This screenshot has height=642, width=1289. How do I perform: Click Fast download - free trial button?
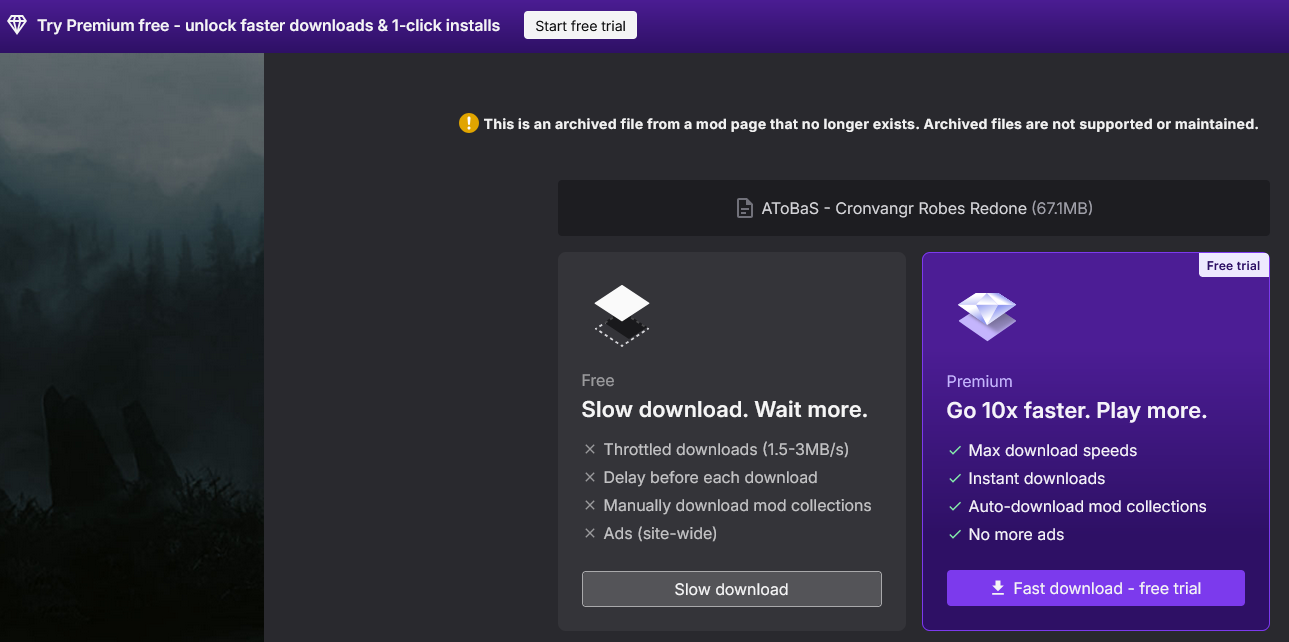1095,588
